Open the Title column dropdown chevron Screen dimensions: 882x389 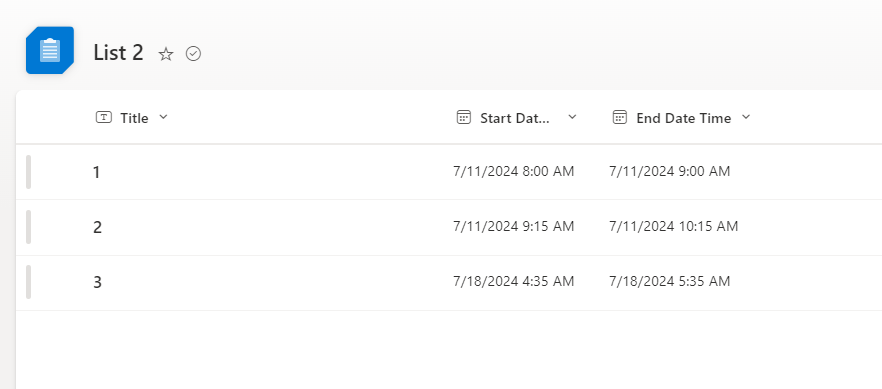coord(164,117)
